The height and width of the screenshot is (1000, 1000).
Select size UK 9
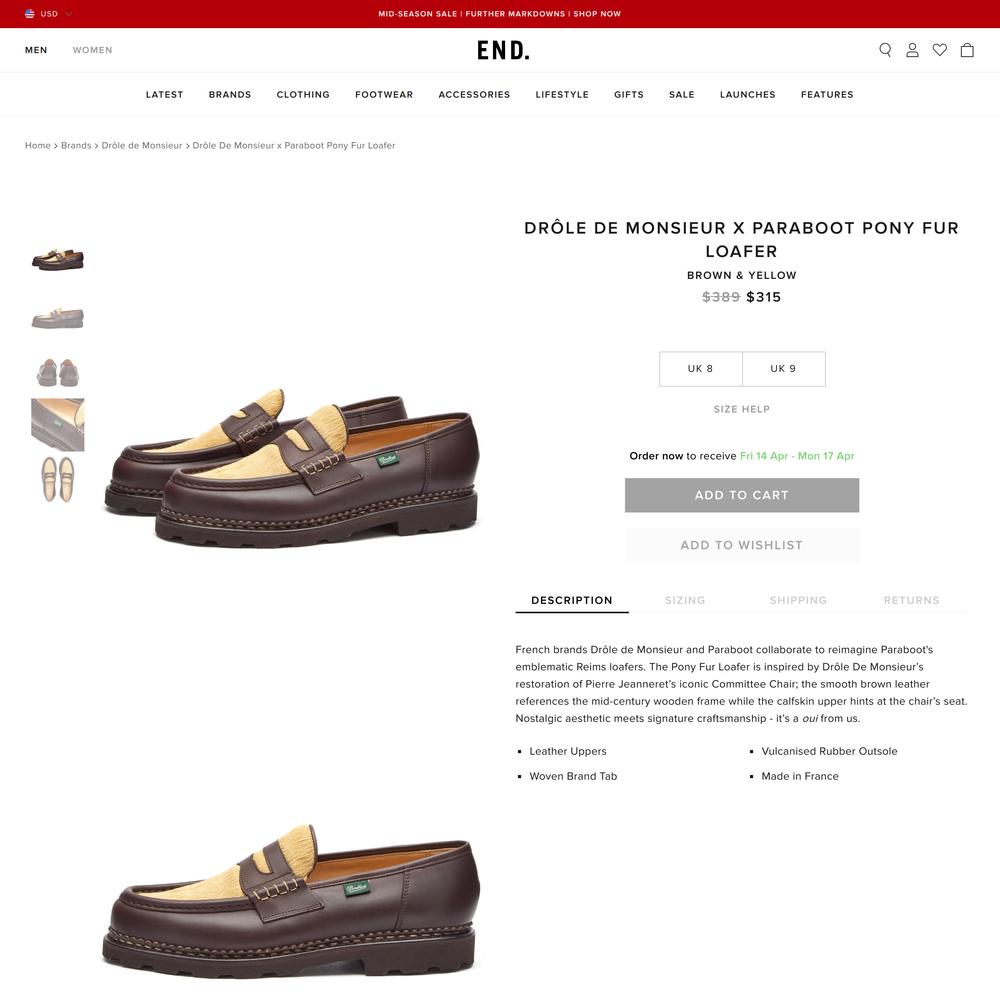click(783, 369)
